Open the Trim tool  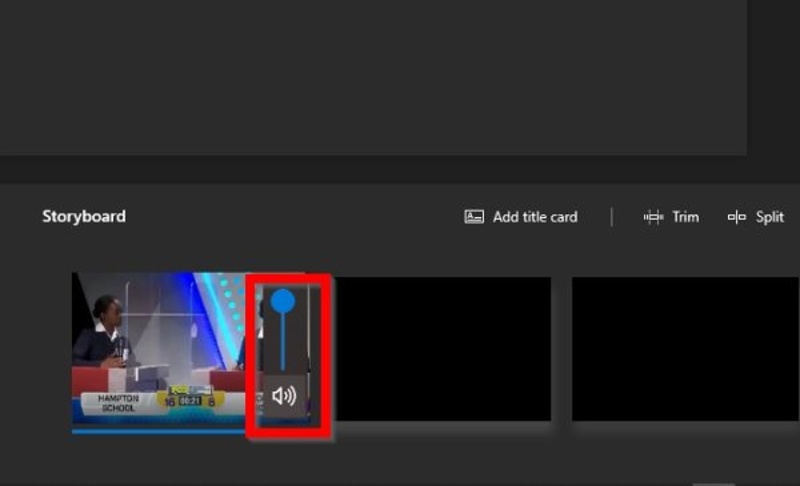coord(671,217)
